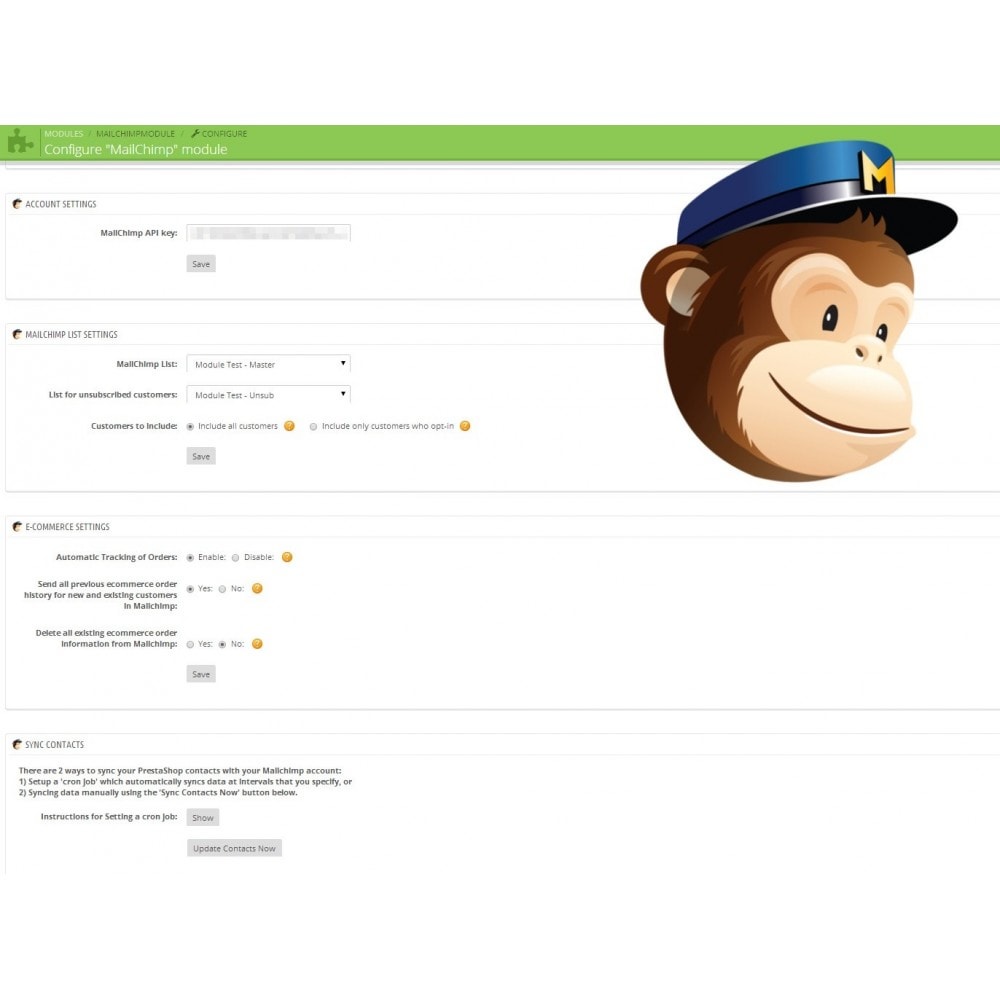Click the E-Commerce Settings section icon

click(x=17, y=527)
